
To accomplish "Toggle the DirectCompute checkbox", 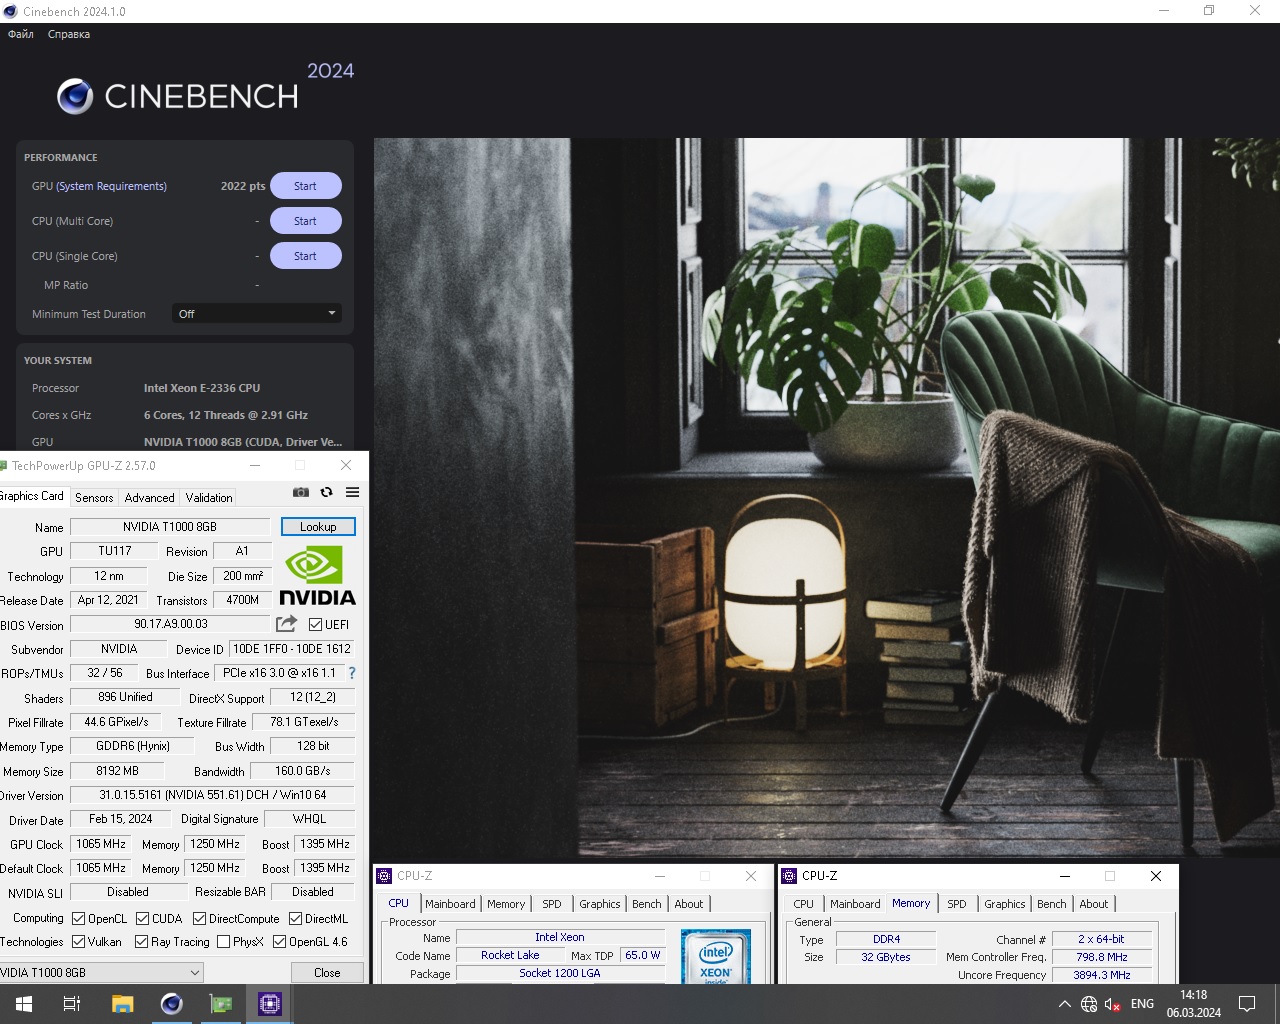I will pyautogui.click(x=200, y=918).
